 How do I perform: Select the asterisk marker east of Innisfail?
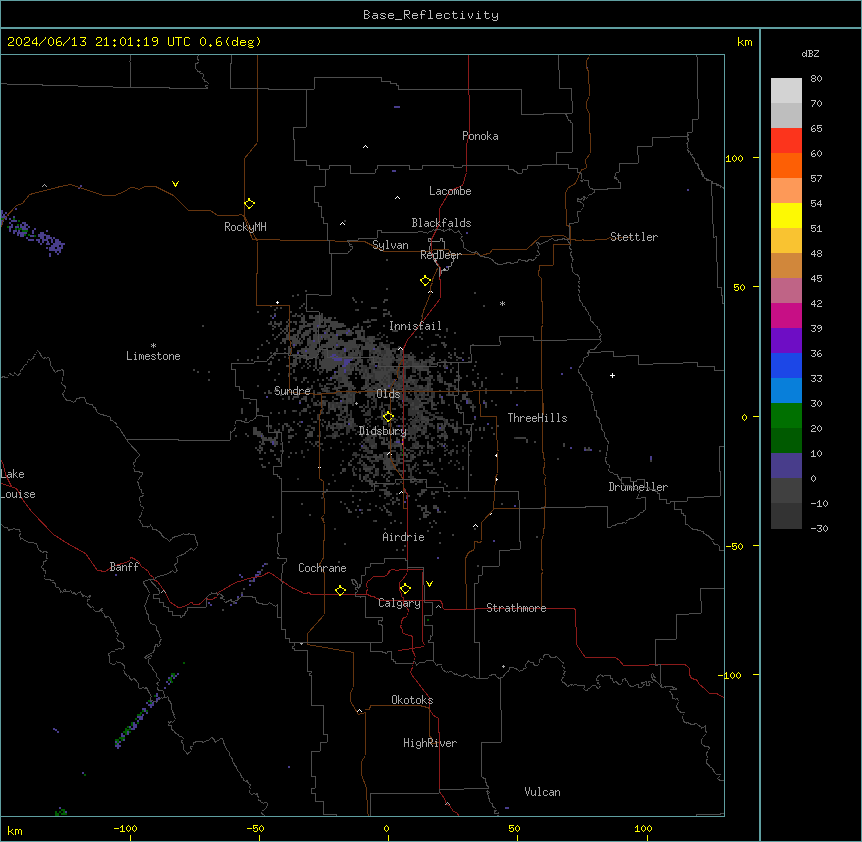point(502,303)
